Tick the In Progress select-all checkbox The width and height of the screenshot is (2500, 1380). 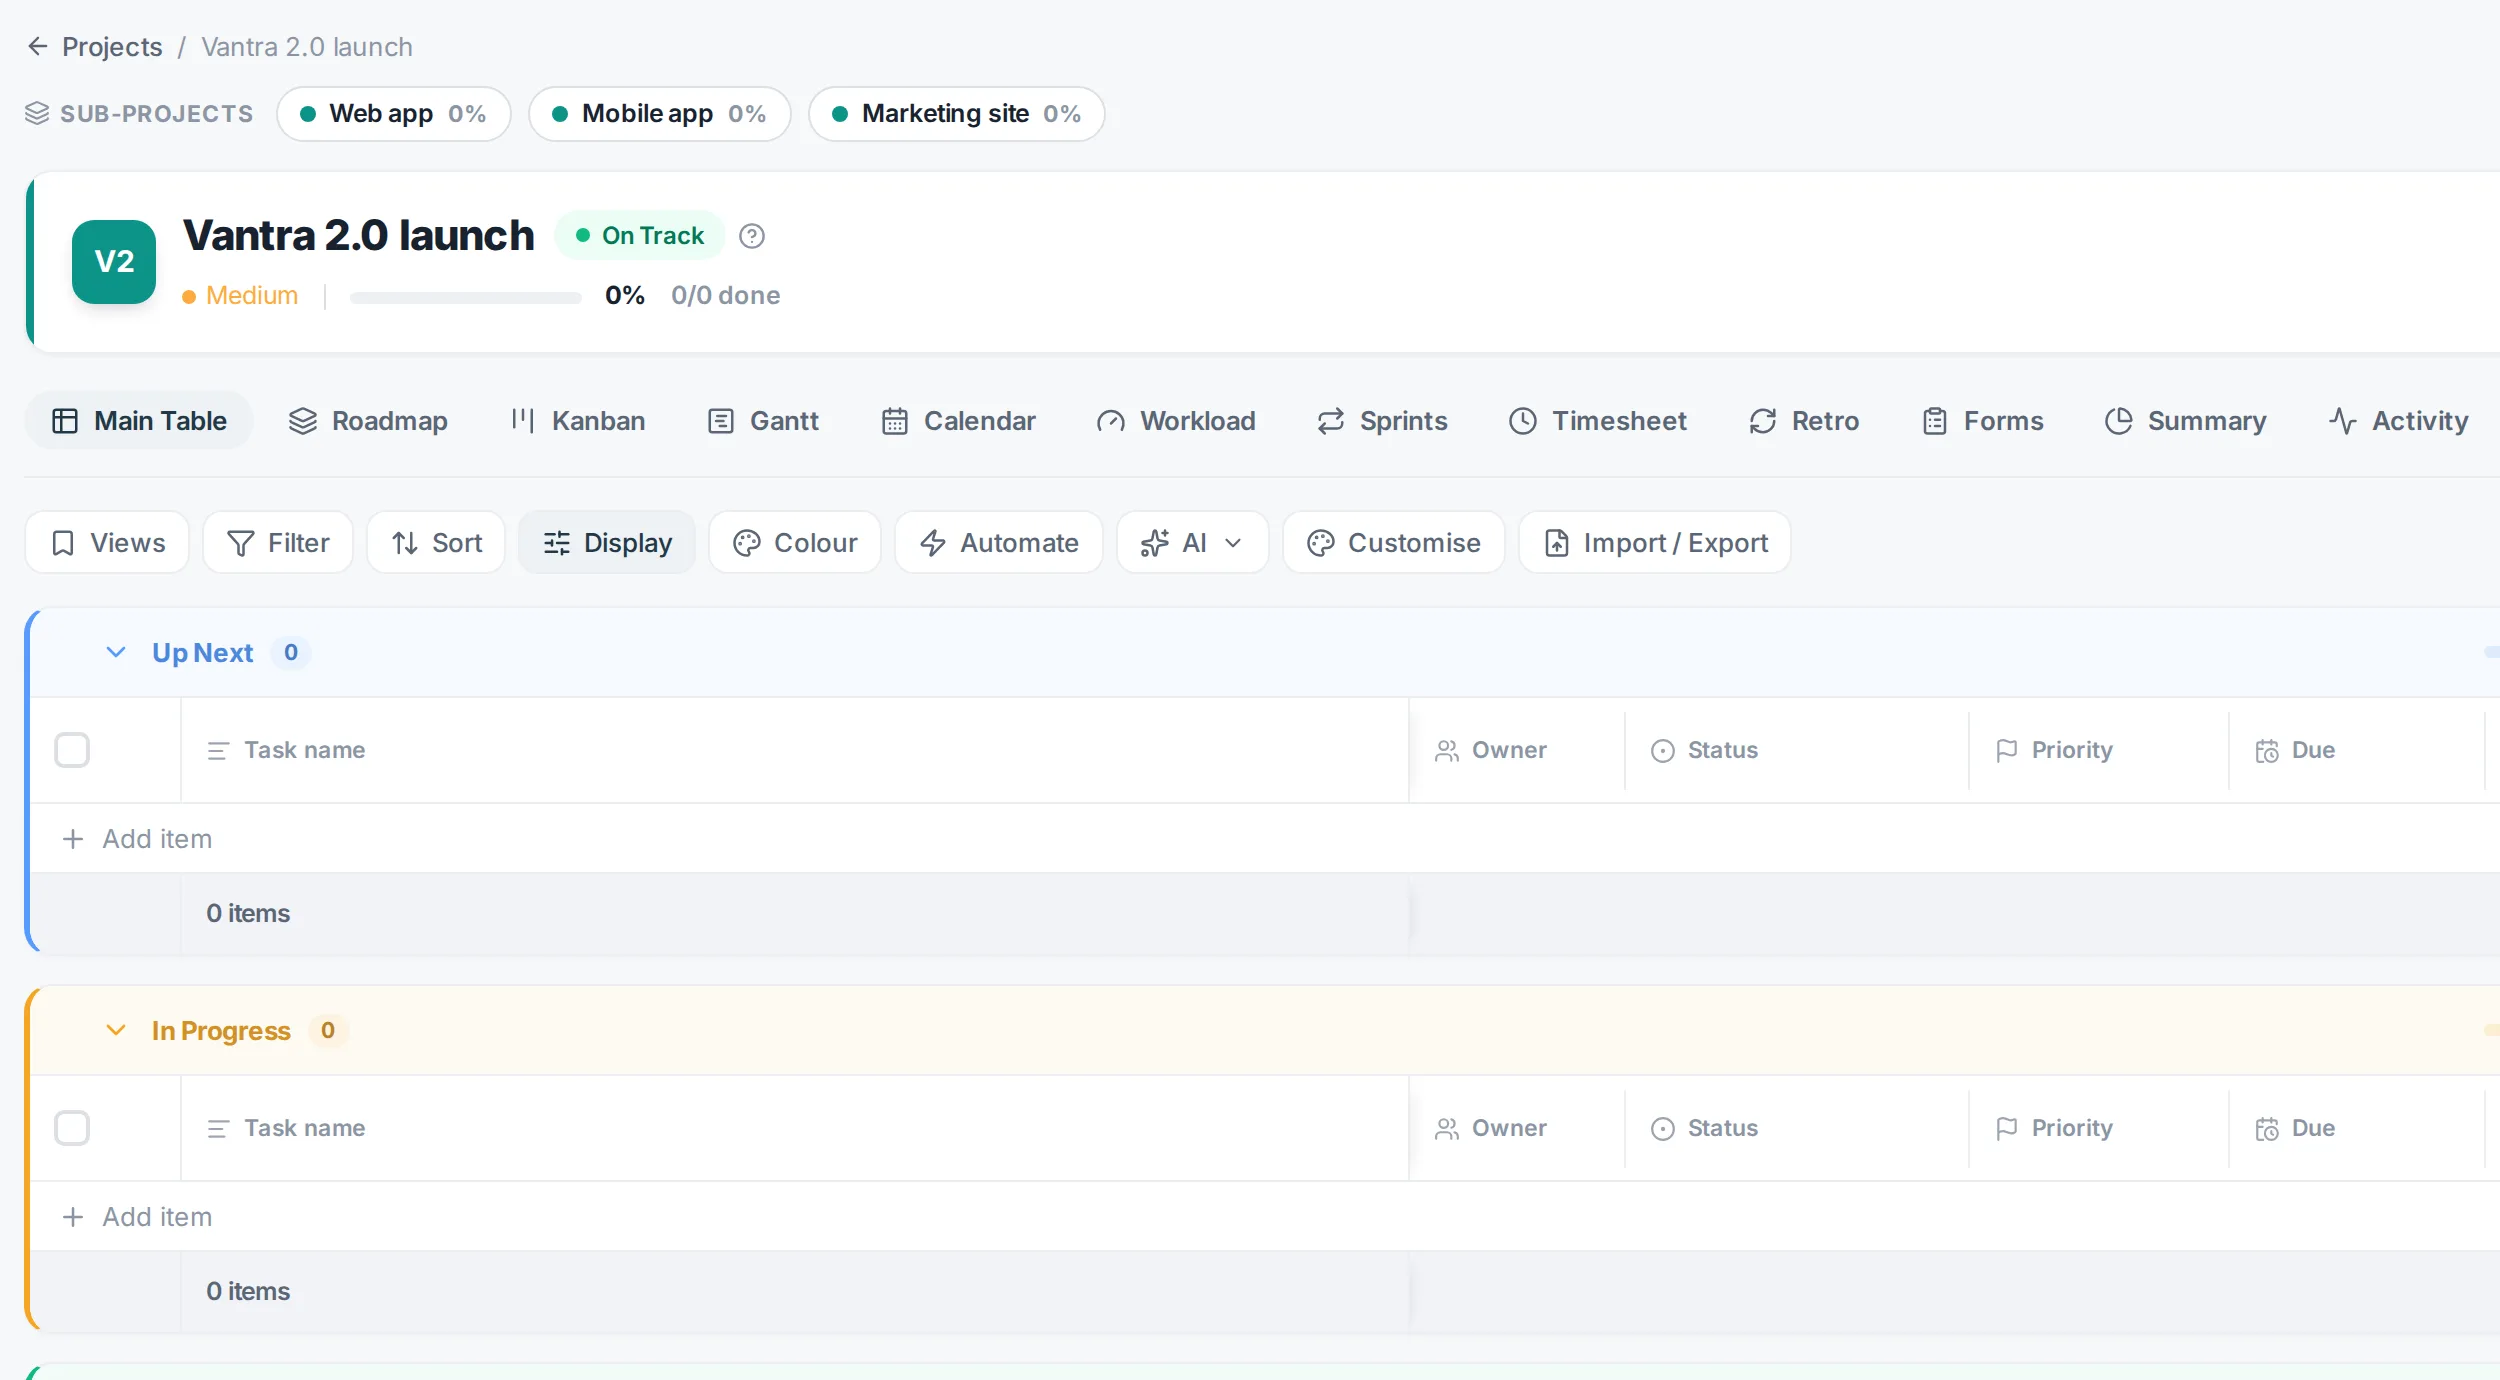[72, 1128]
